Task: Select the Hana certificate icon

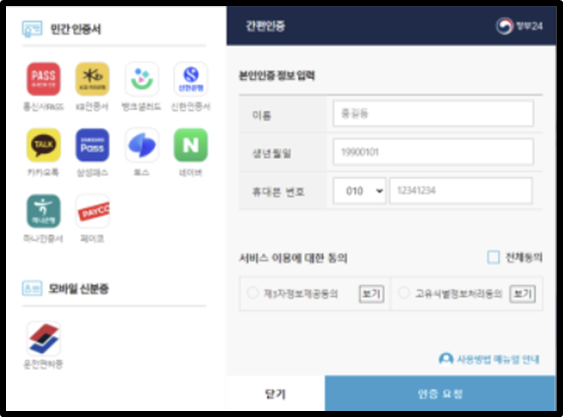Action: click(x=43, y=211)
